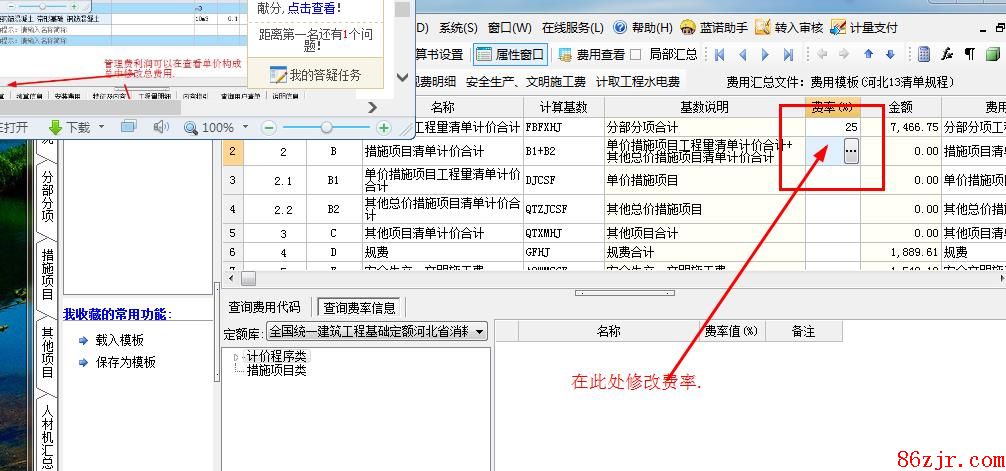Toggle the 属性窗口 button
Image resolution: width=1006 pixels, height=471 pixels.
click(x=510, y=55)
